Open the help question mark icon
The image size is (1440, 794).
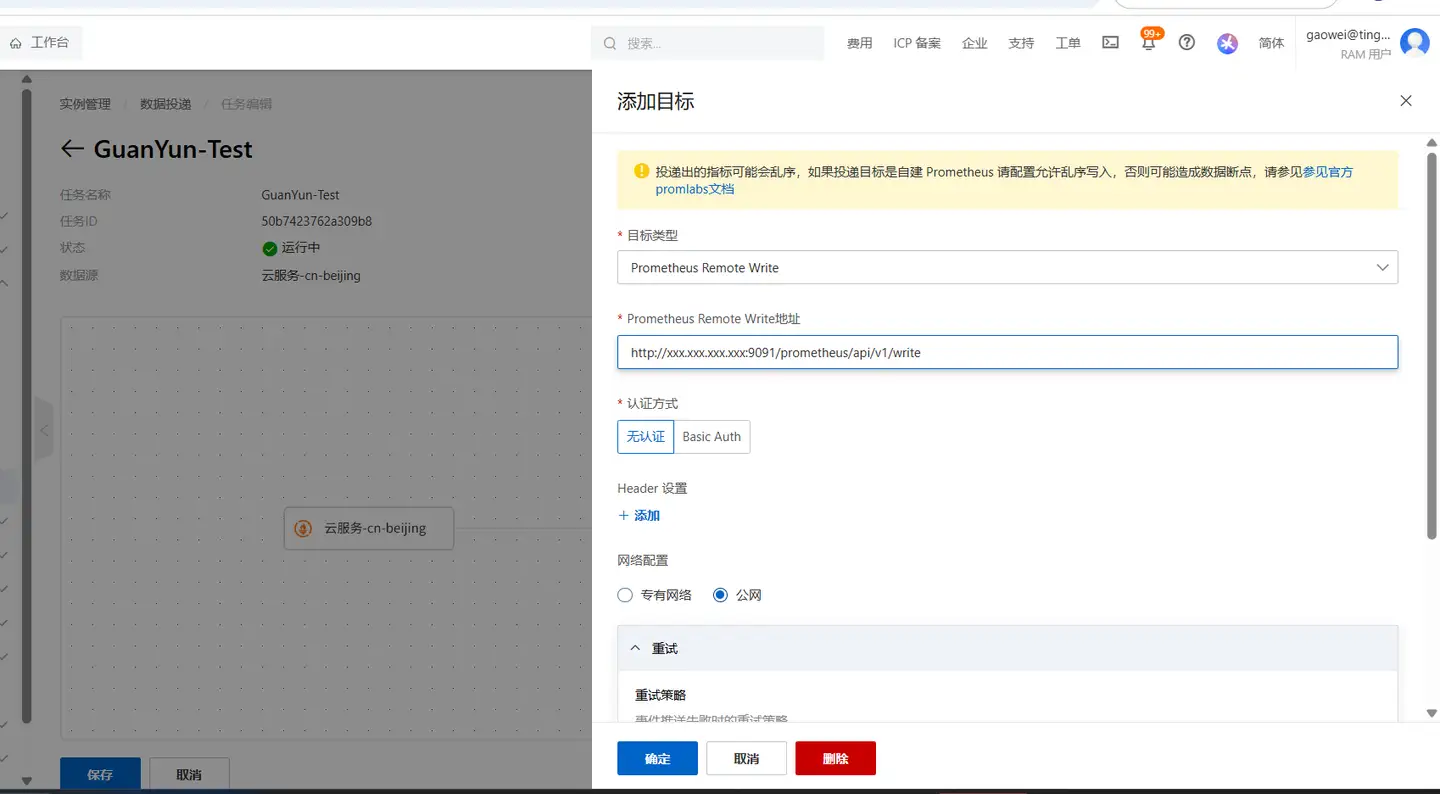point(1187,43)
